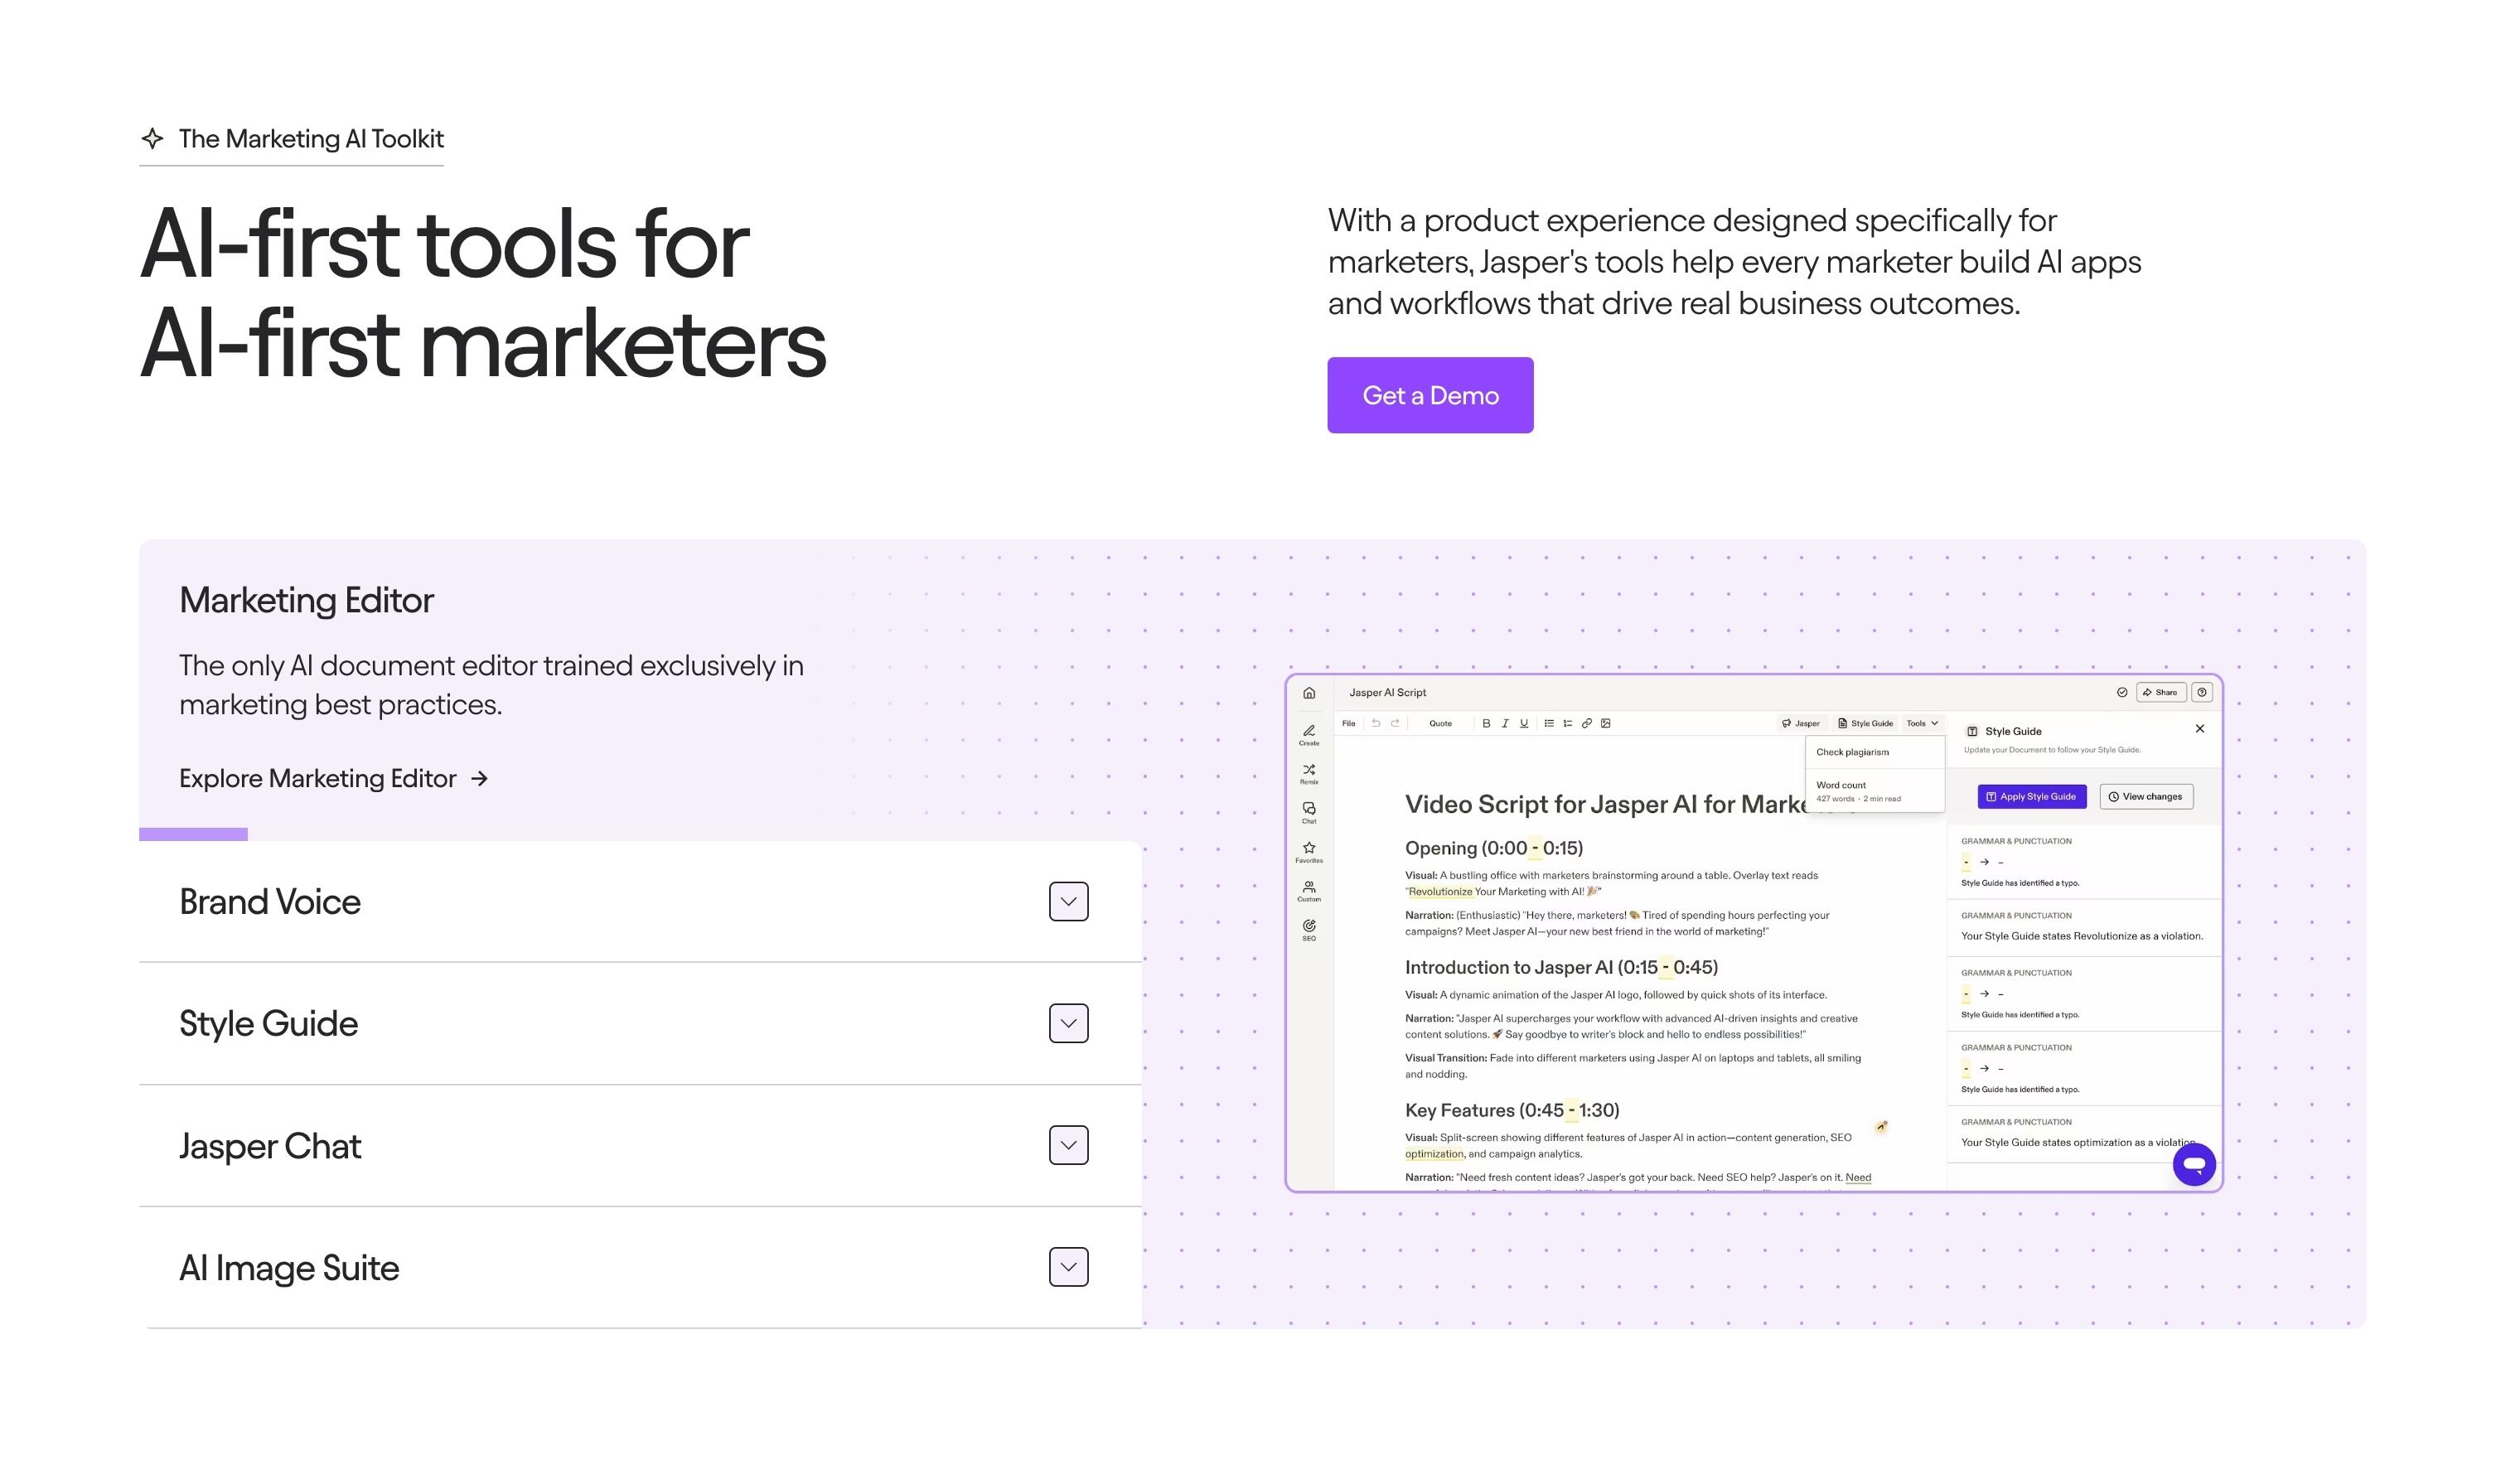Expand the AI Image Suite section

[x=1069, y=1267]
